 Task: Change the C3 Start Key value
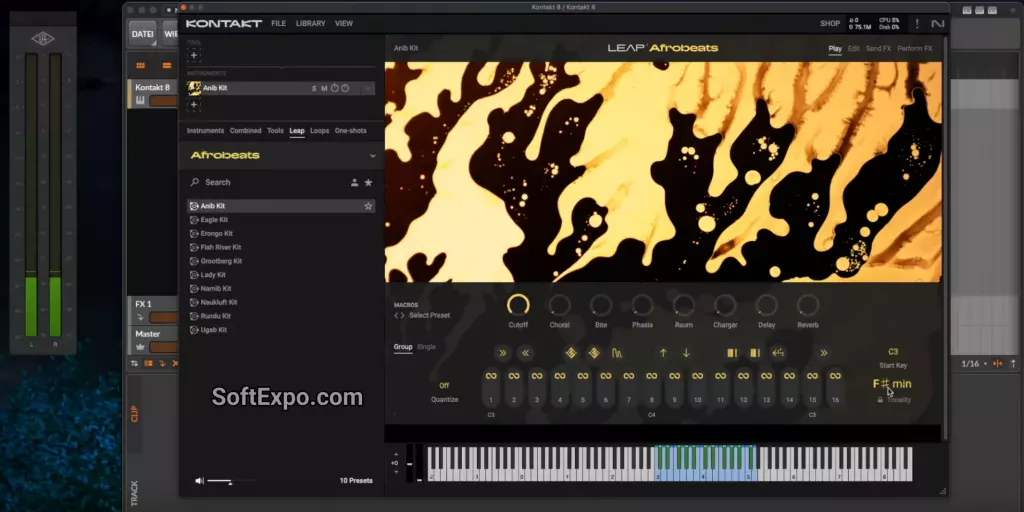click(893, 352)
